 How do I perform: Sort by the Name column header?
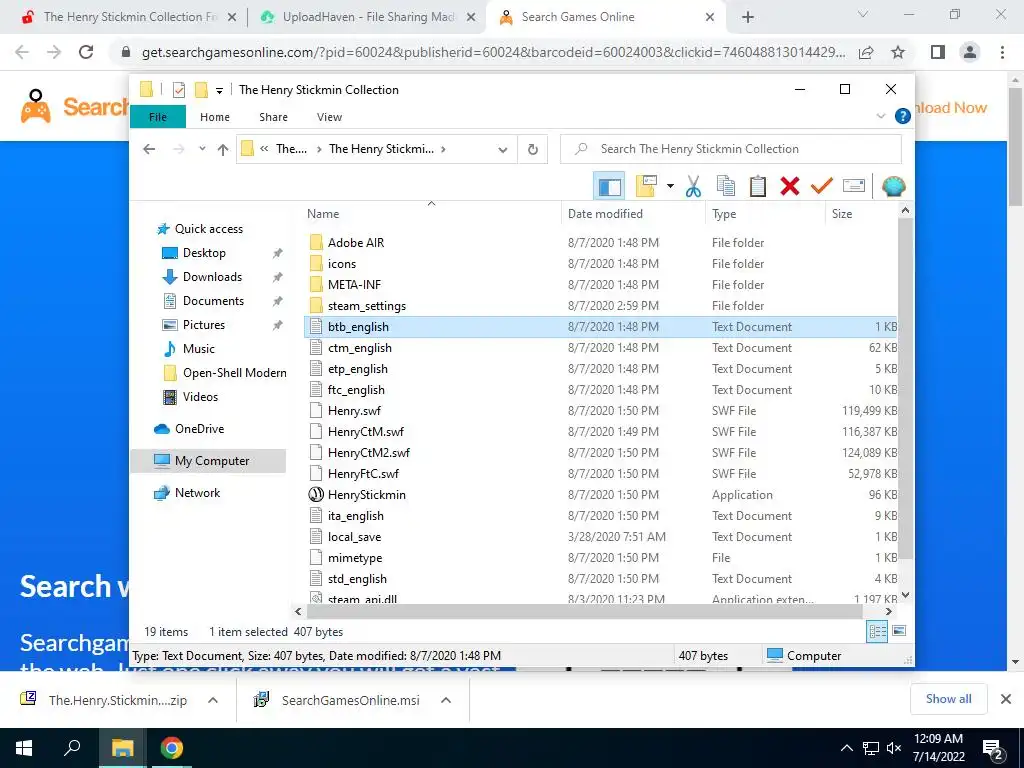point(432,214)
